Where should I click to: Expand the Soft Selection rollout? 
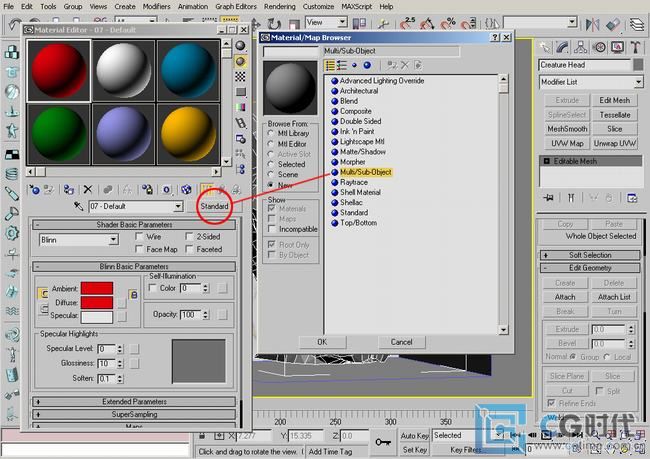590,255
